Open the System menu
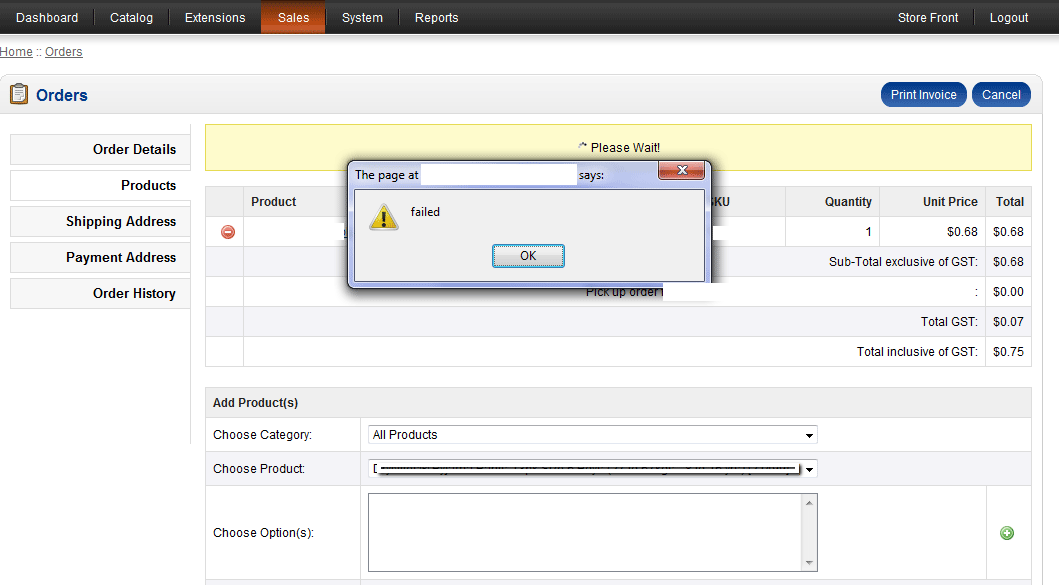The width and height of the screenshot is (1059, 585). pos(362,18)
